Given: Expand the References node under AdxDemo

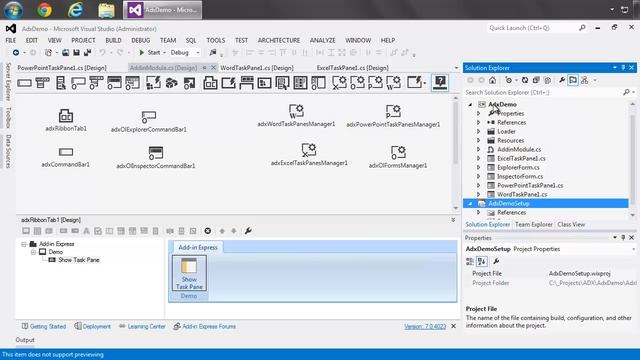Looking at the screenshot, I should (479, 122).
